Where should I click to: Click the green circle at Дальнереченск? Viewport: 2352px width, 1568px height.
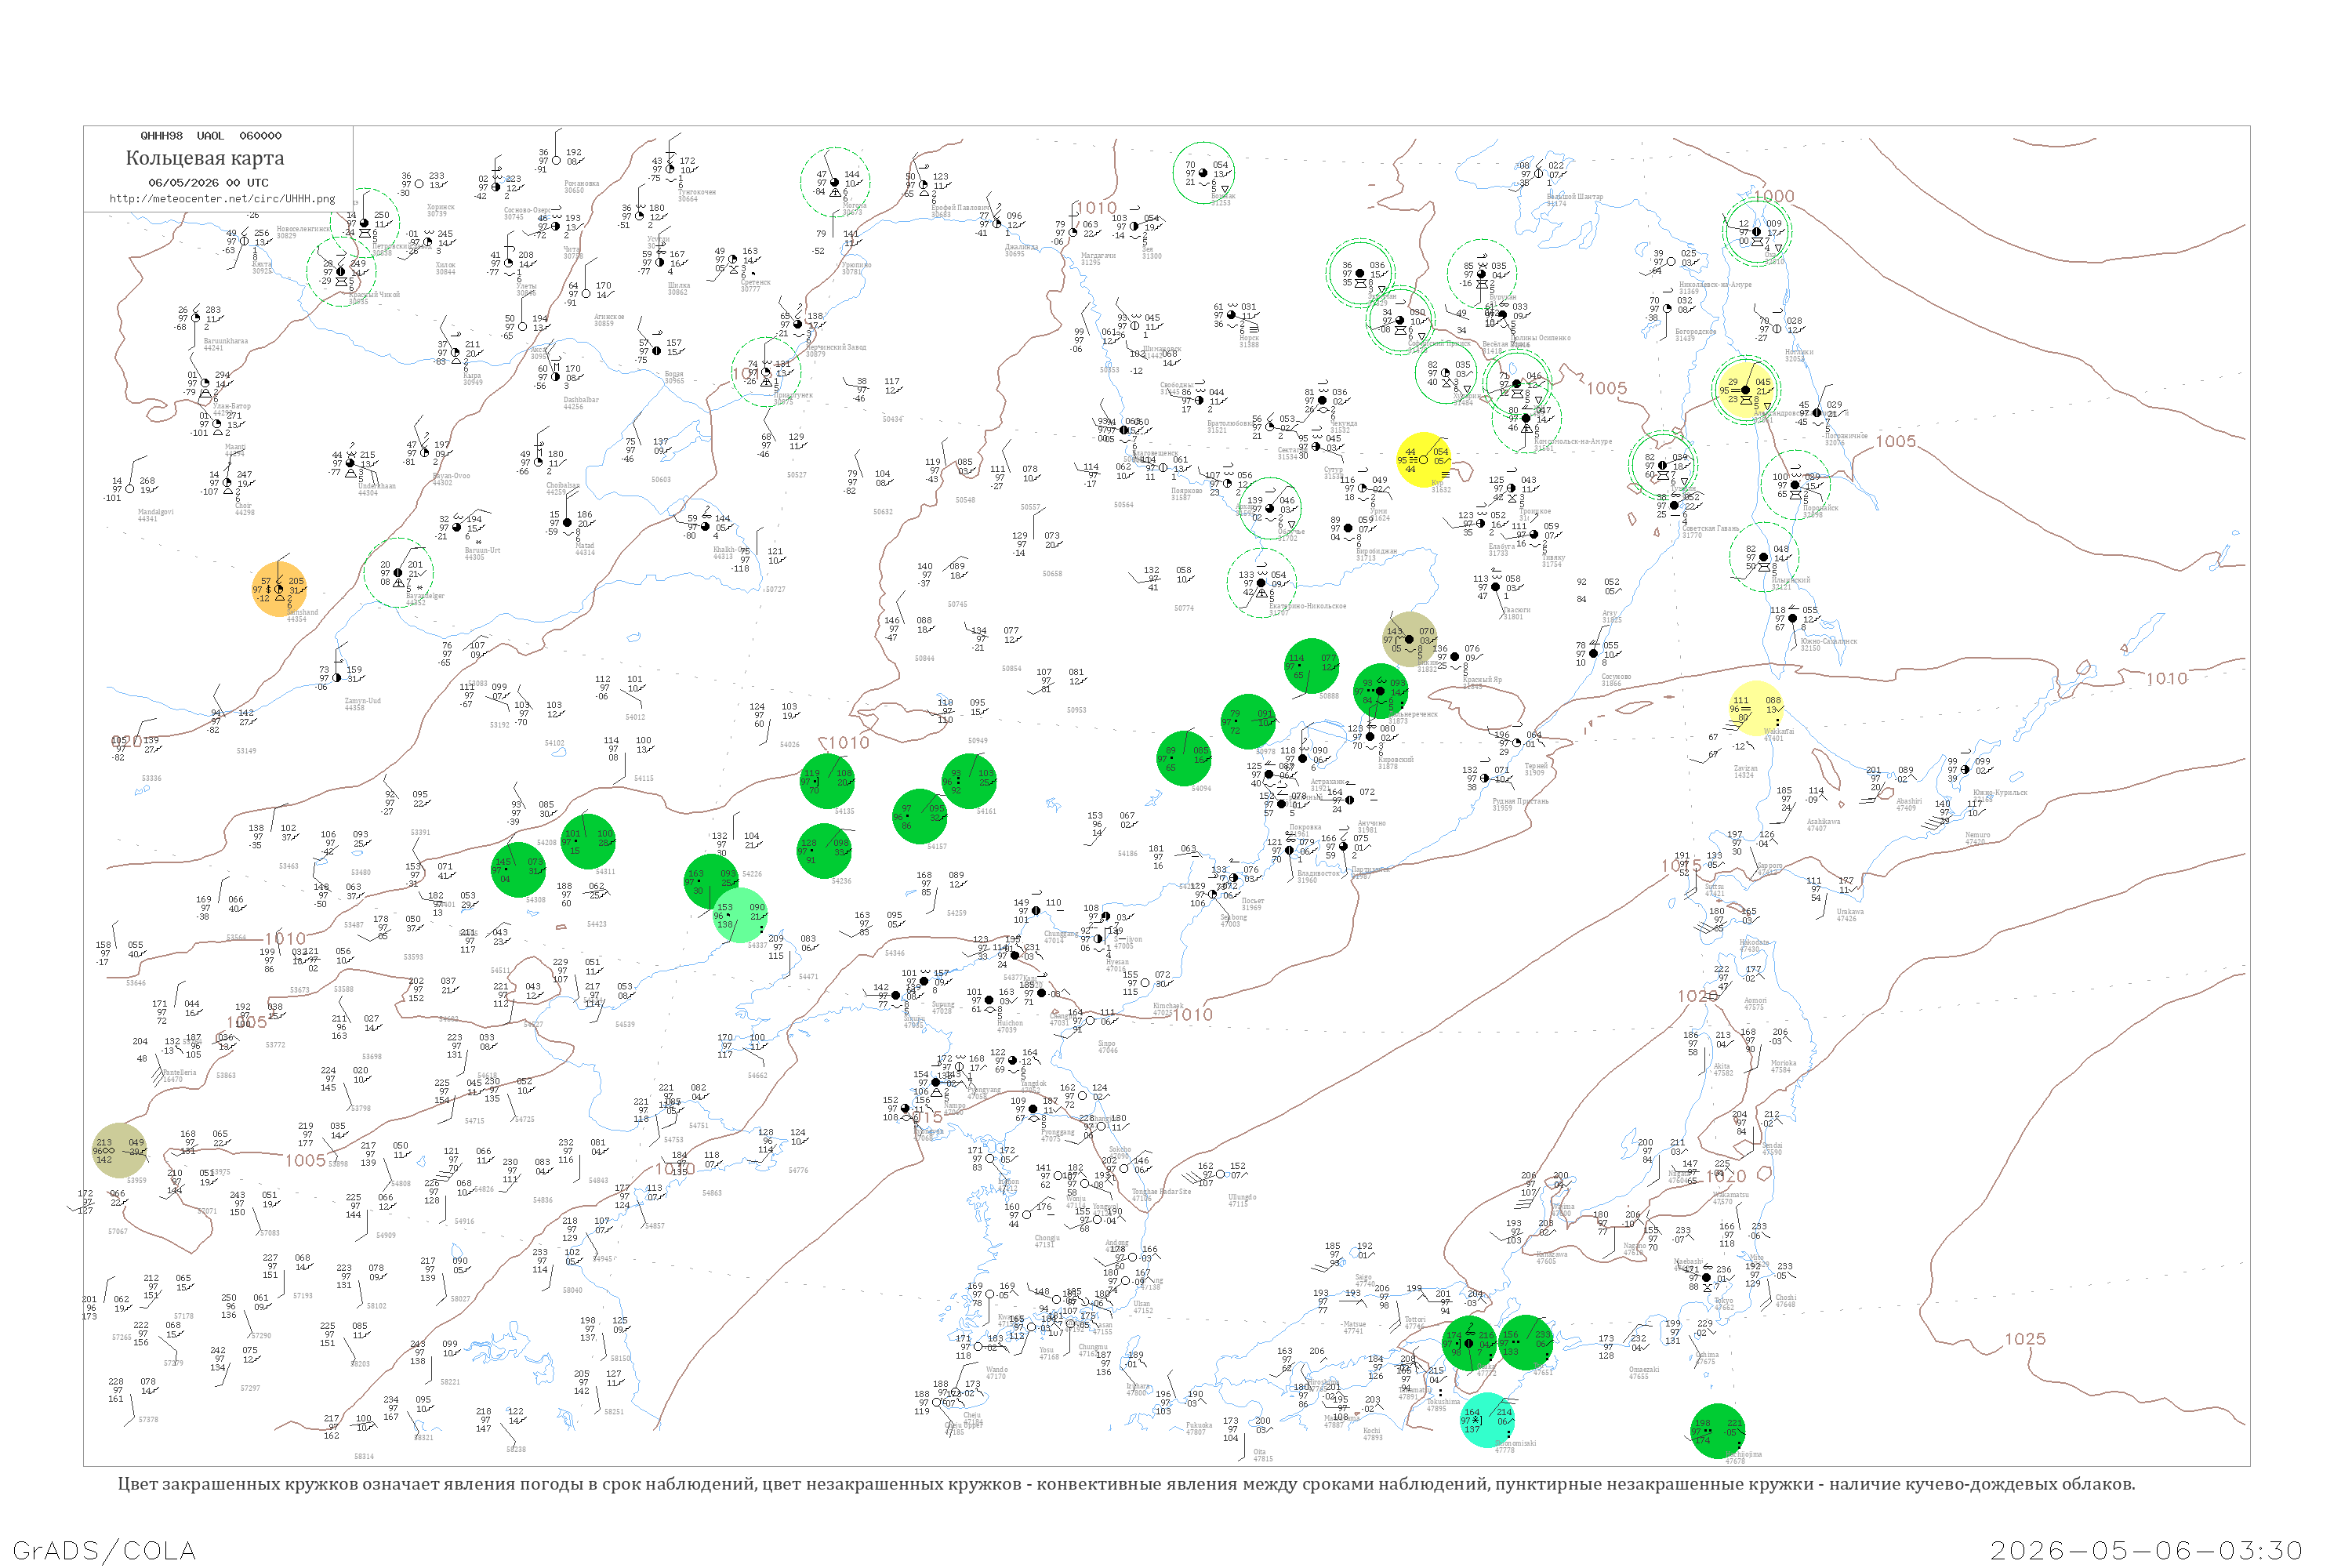coord(1381,691)
